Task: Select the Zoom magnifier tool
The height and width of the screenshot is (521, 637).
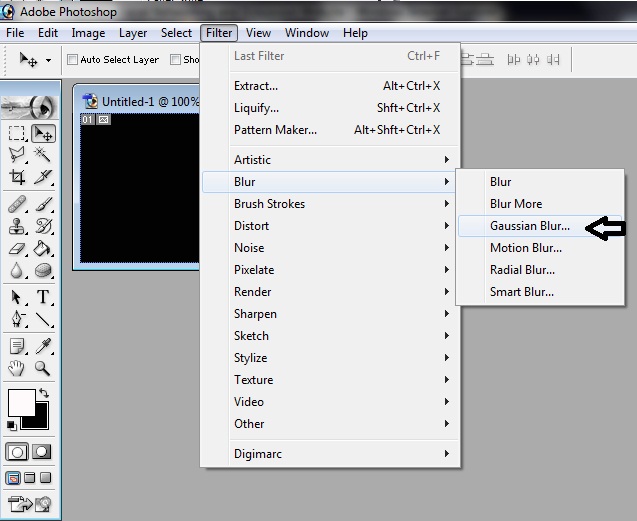Action: 43,369
